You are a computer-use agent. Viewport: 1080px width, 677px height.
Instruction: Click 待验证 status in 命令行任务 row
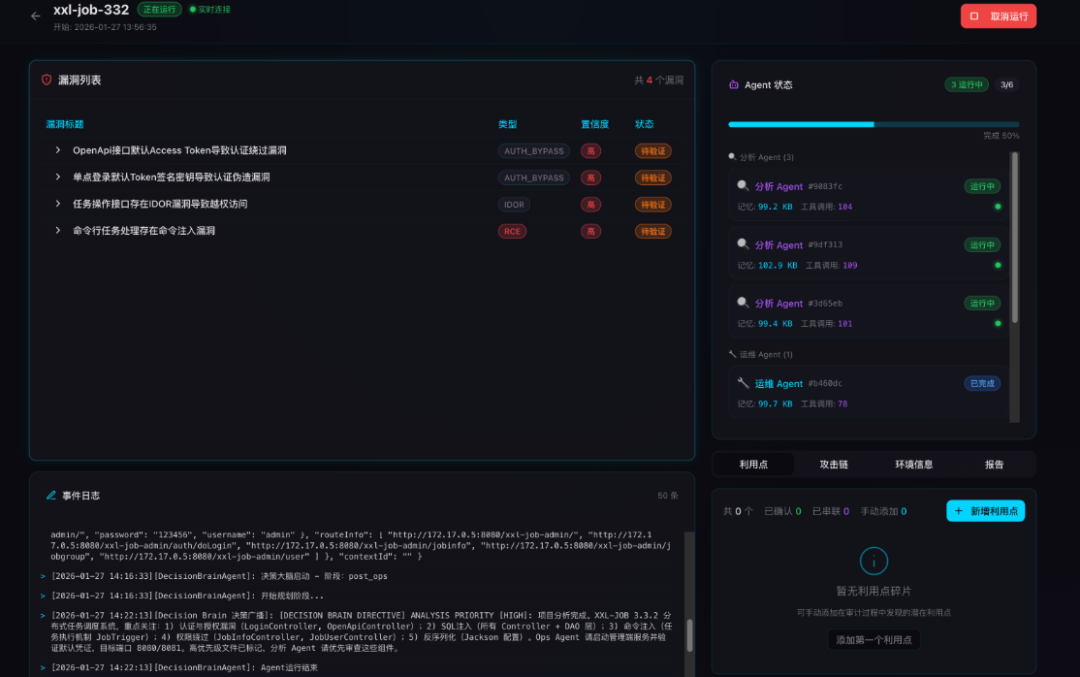coord(653,231)
